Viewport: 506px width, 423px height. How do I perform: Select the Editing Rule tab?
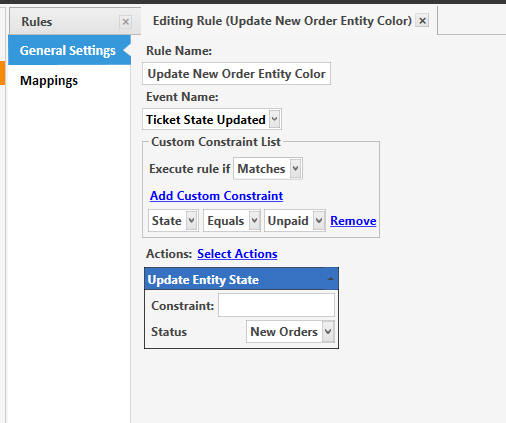tap(282, 21)
